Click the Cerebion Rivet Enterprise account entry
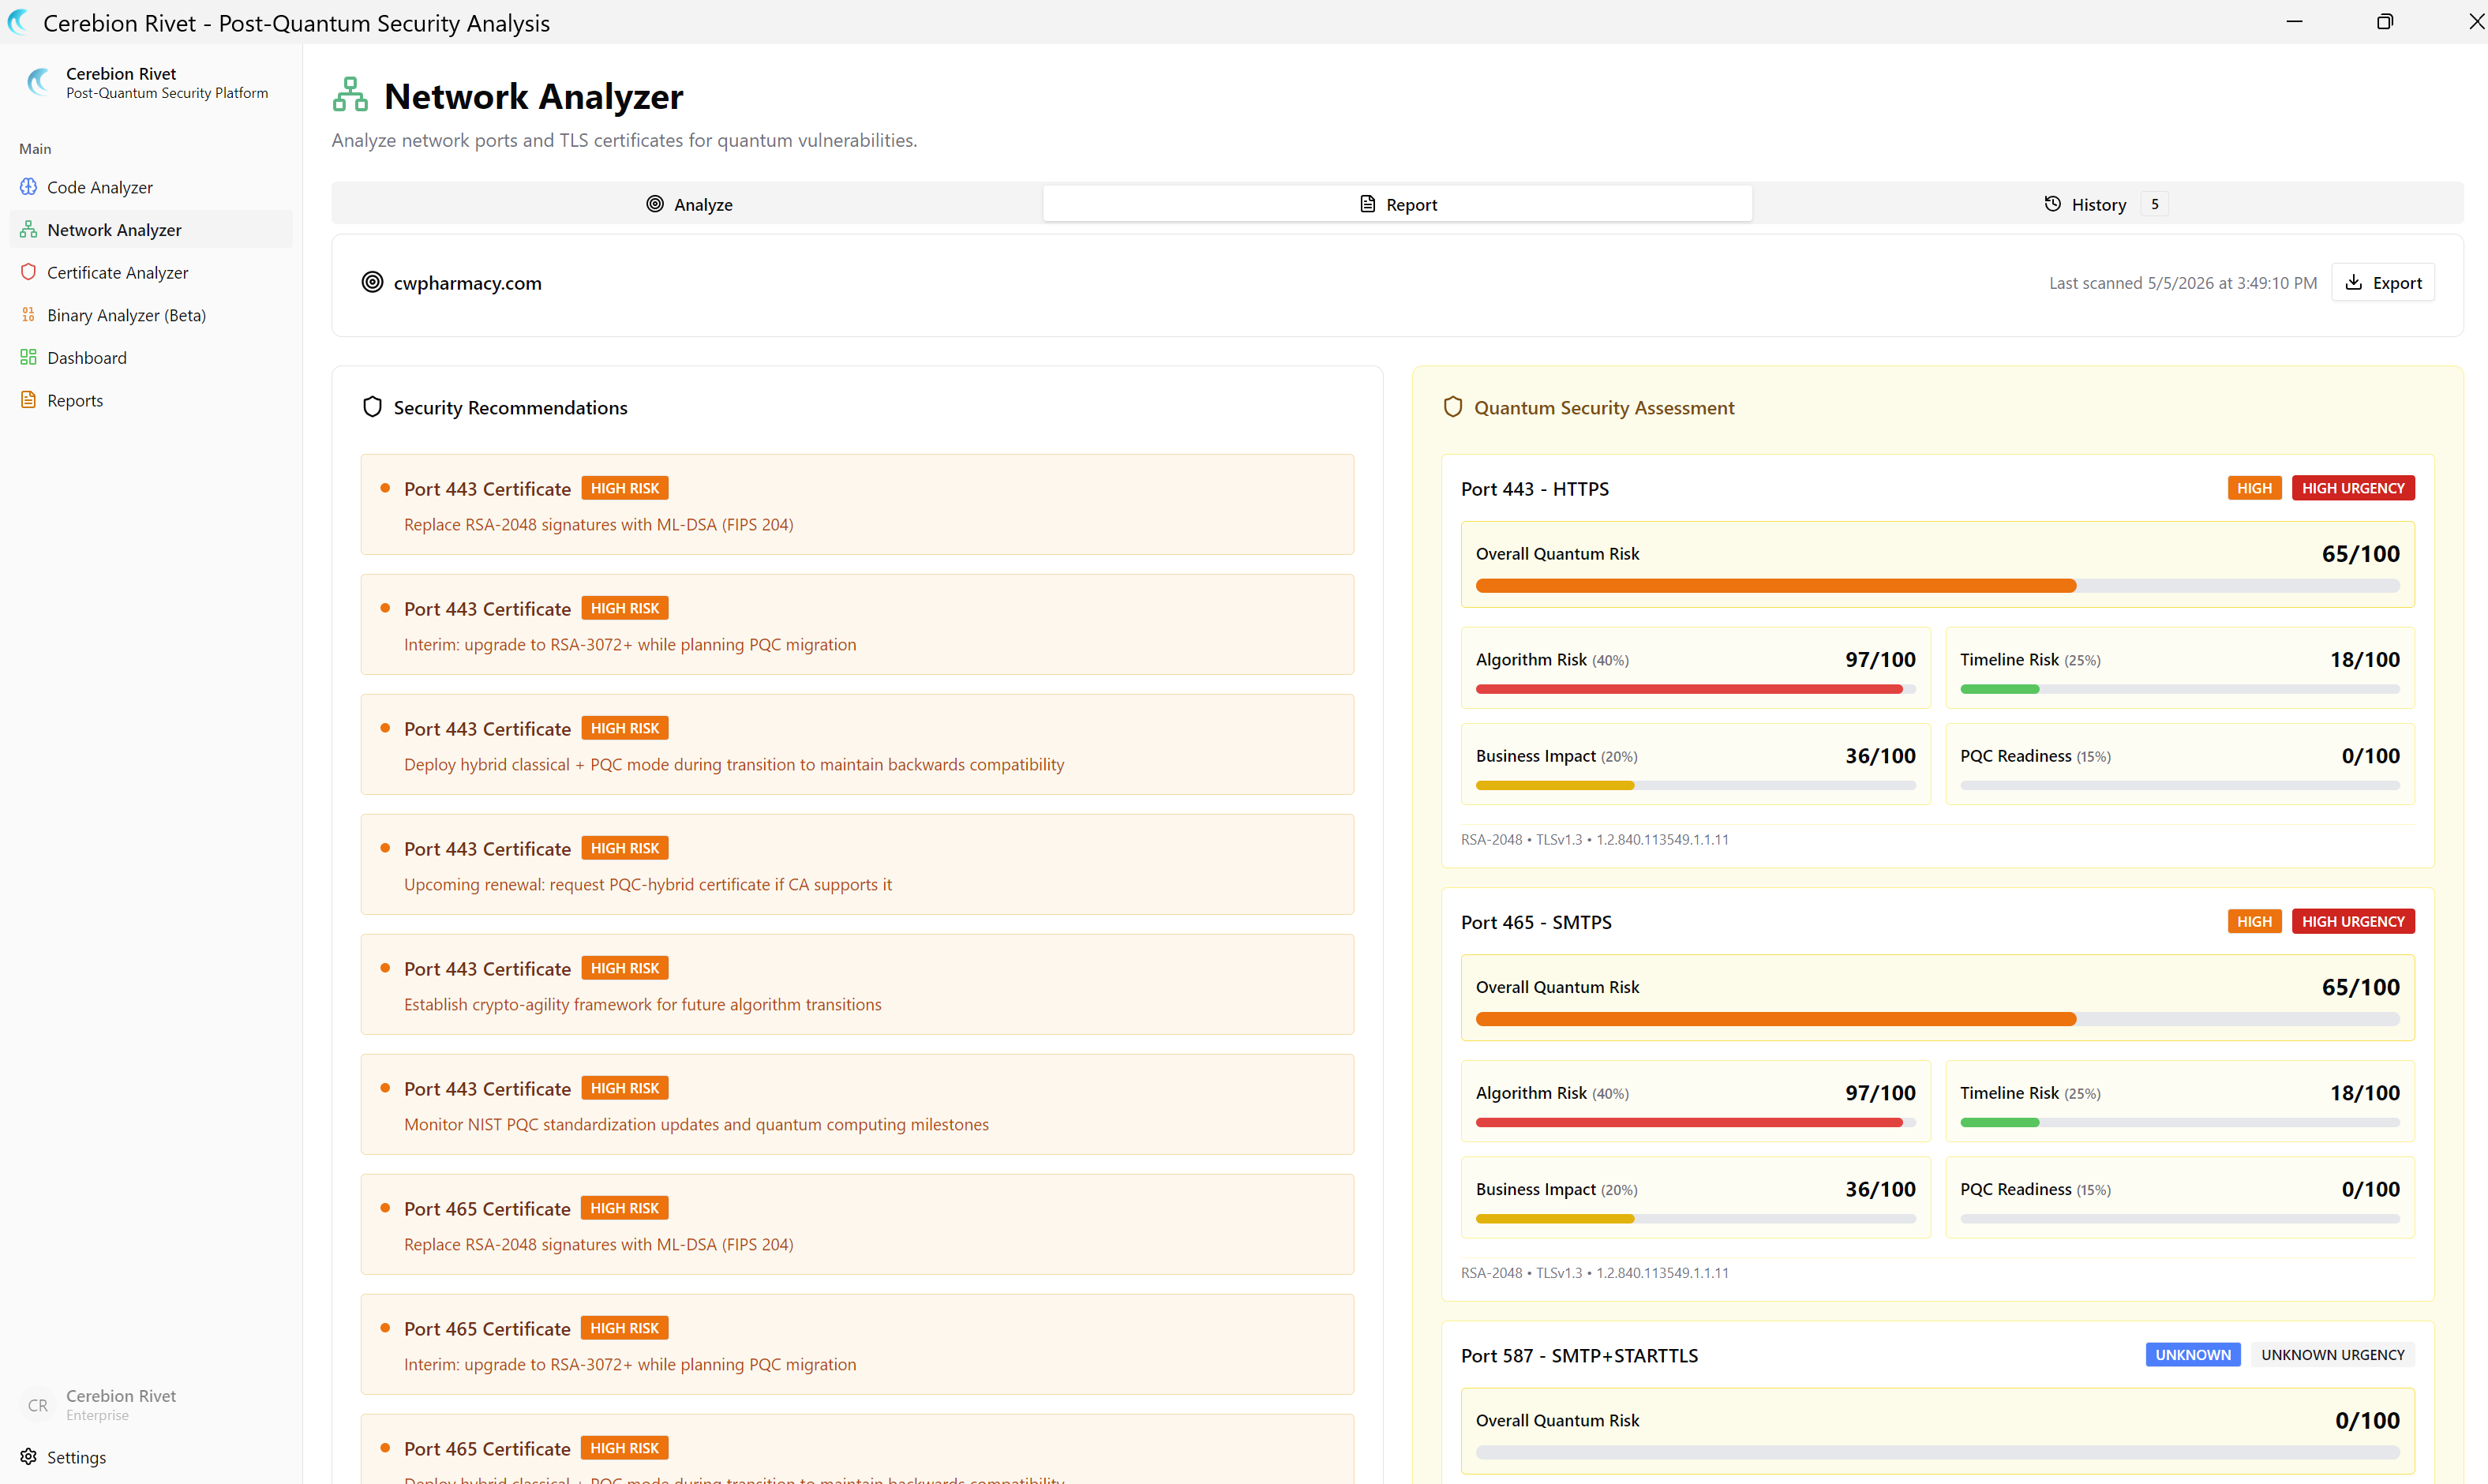 tap(151, 1405)
